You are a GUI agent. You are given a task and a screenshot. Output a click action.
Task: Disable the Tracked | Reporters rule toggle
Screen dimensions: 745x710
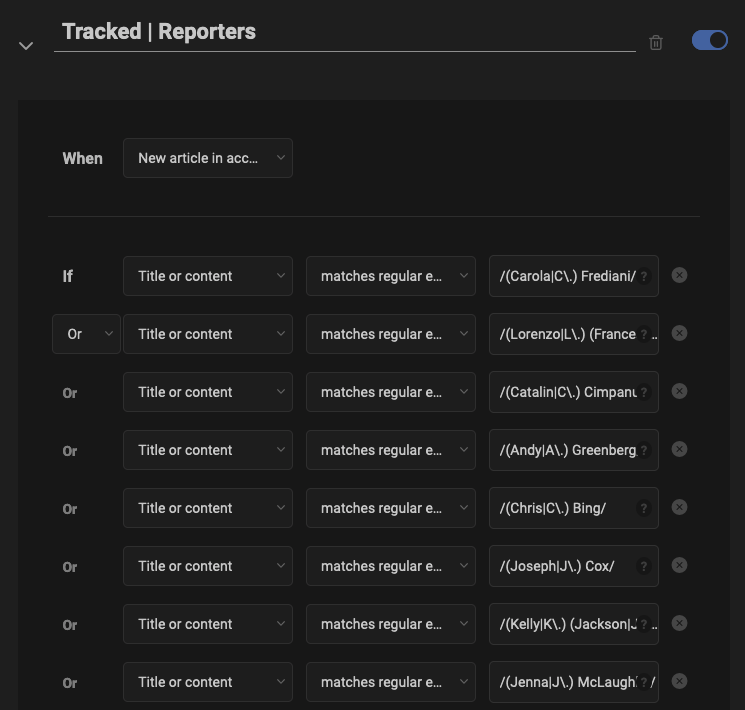pos(709,40)
